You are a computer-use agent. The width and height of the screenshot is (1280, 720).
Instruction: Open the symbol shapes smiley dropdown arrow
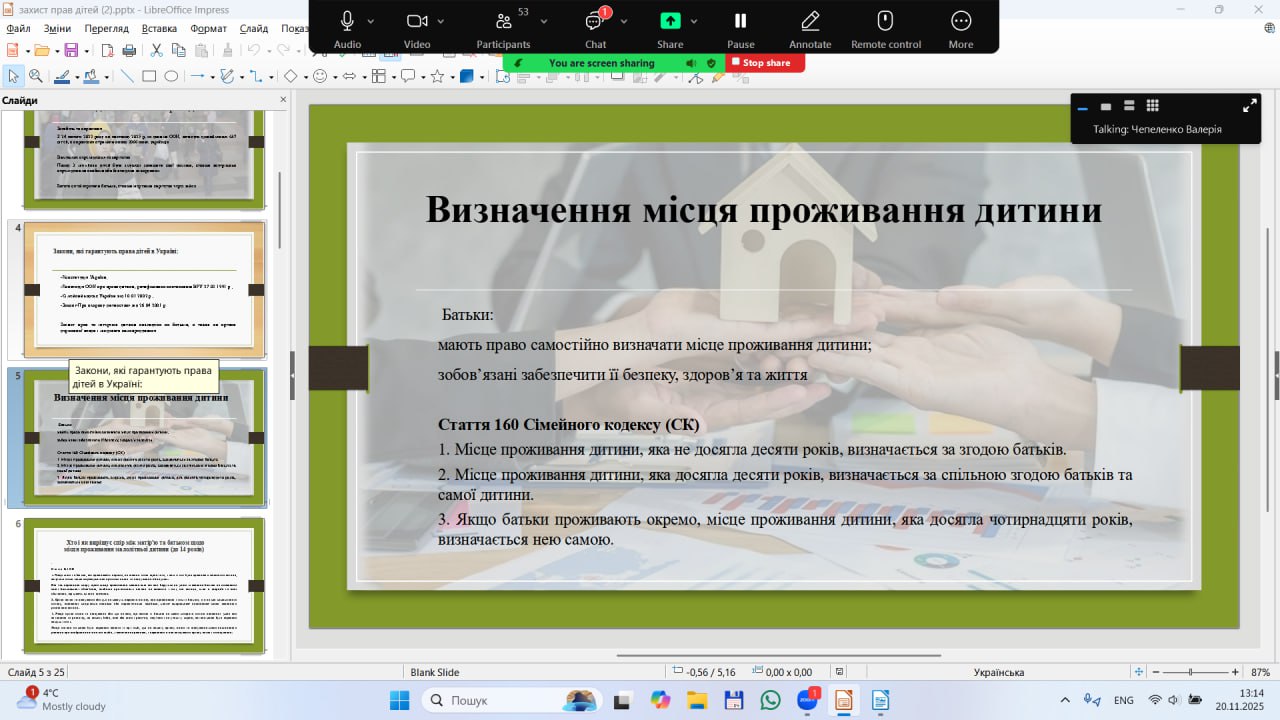334,77
